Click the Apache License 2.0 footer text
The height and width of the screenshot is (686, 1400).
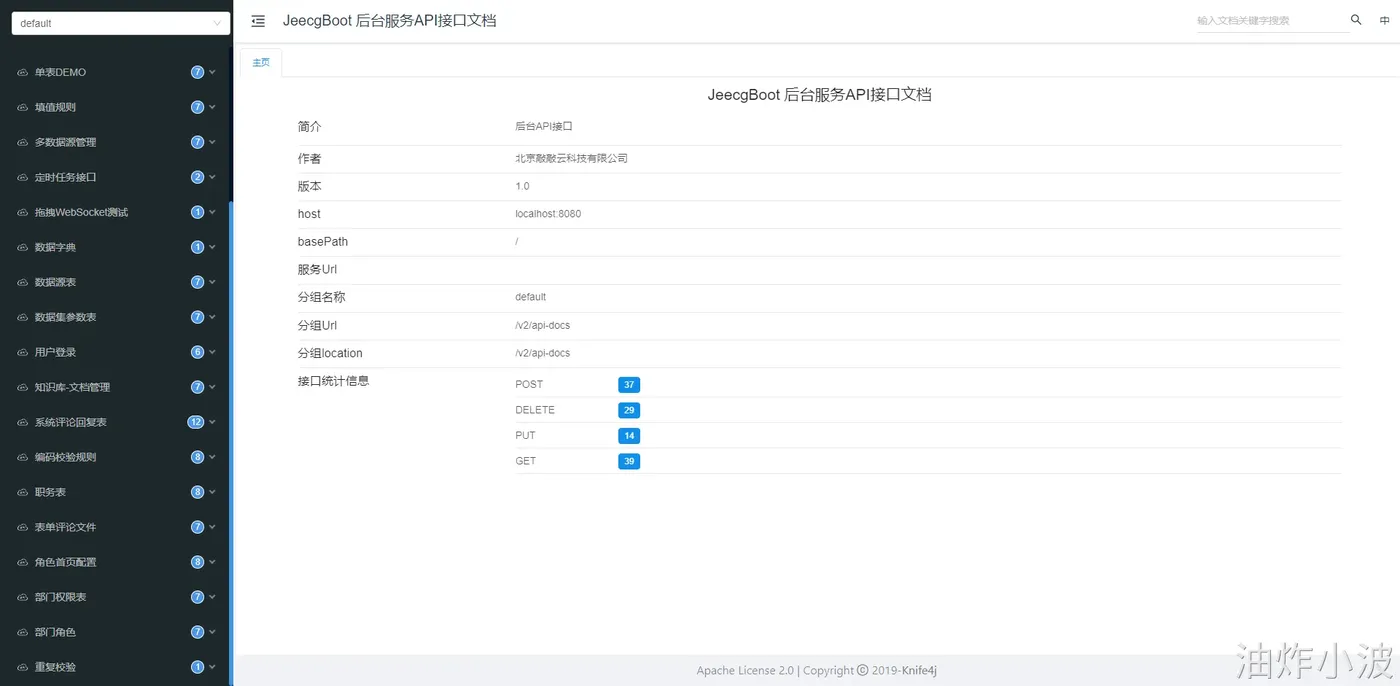(x=745, y=670)
